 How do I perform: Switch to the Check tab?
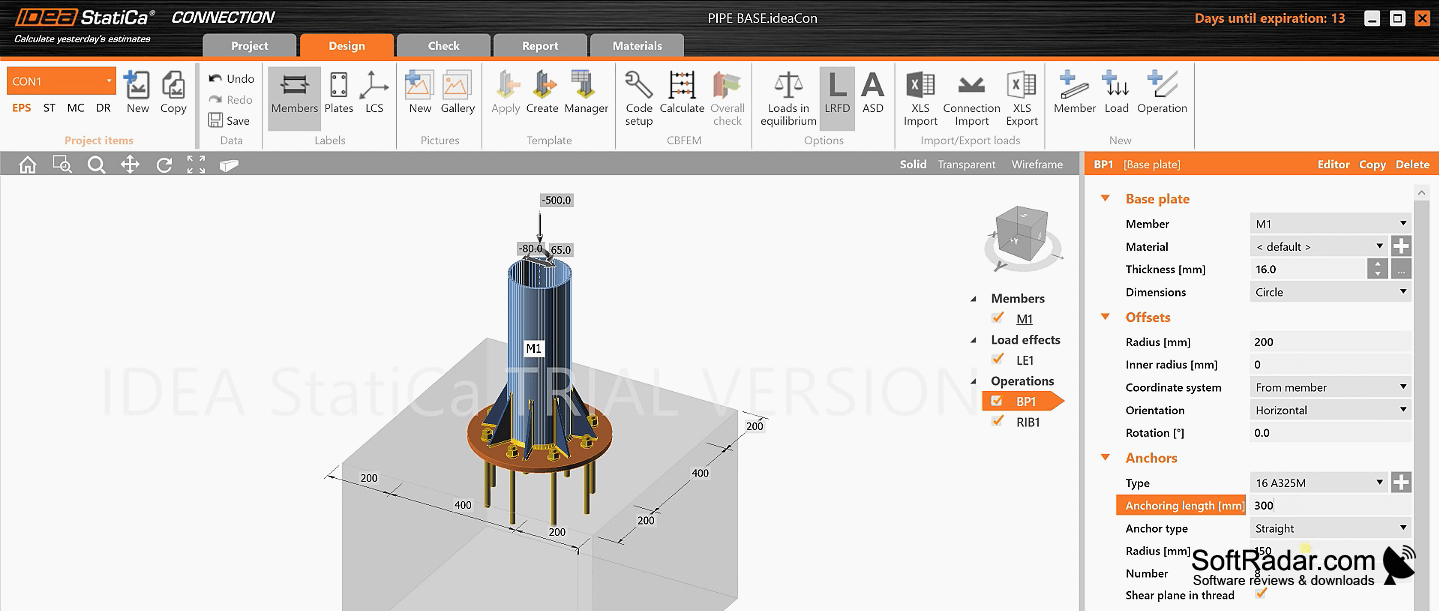(444, 46)
